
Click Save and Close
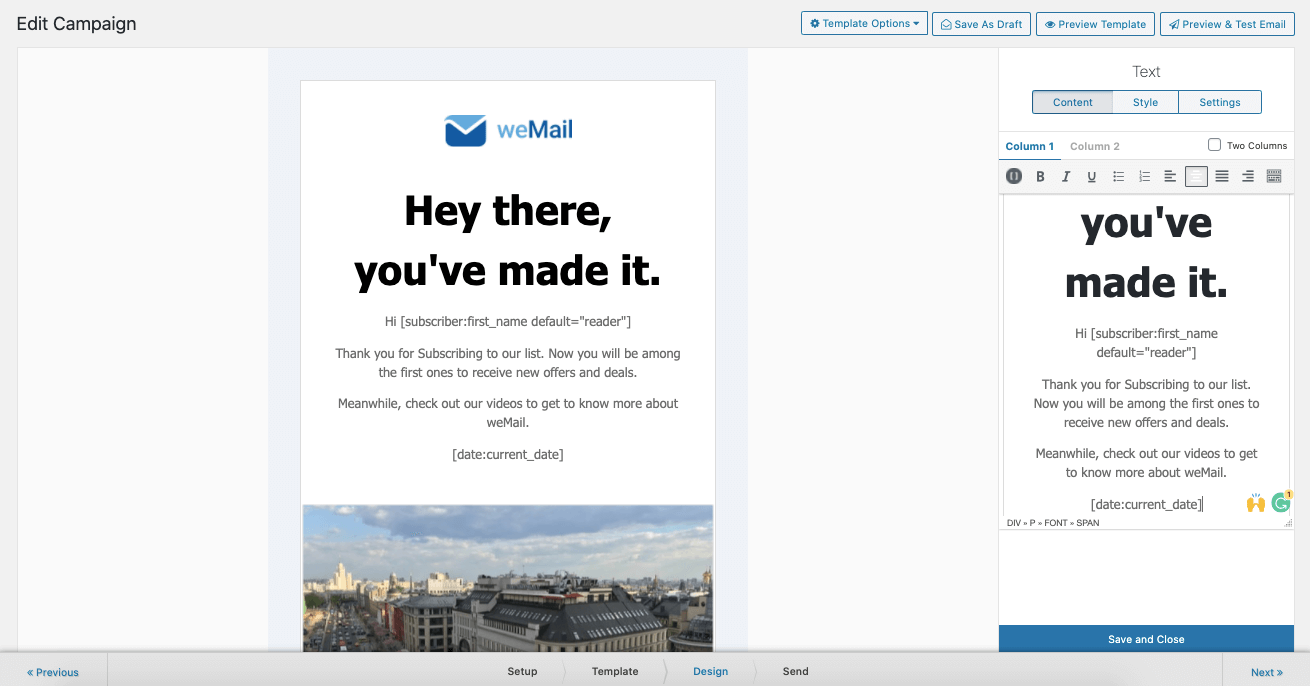1146,639
